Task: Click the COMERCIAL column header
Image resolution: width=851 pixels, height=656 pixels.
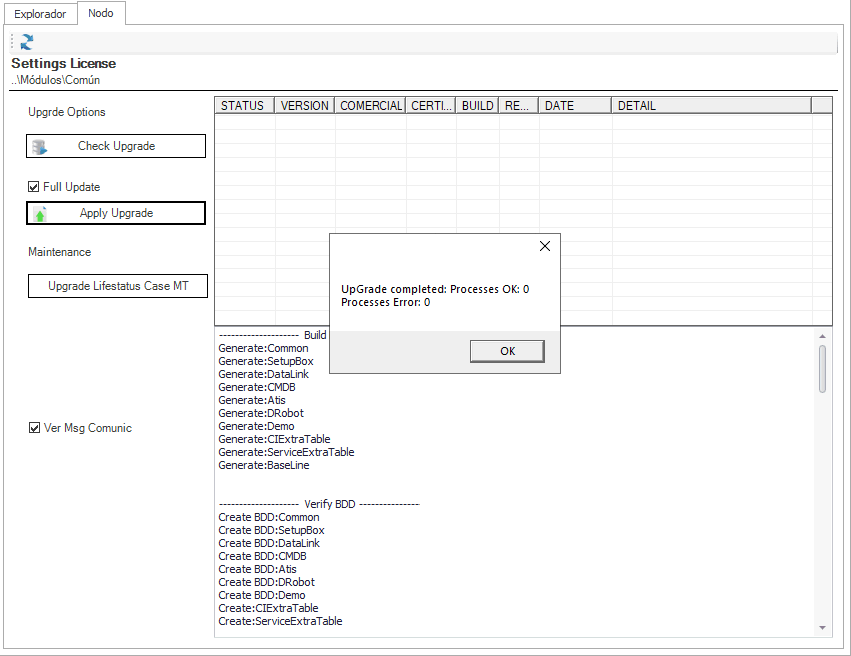Action: 370,105
